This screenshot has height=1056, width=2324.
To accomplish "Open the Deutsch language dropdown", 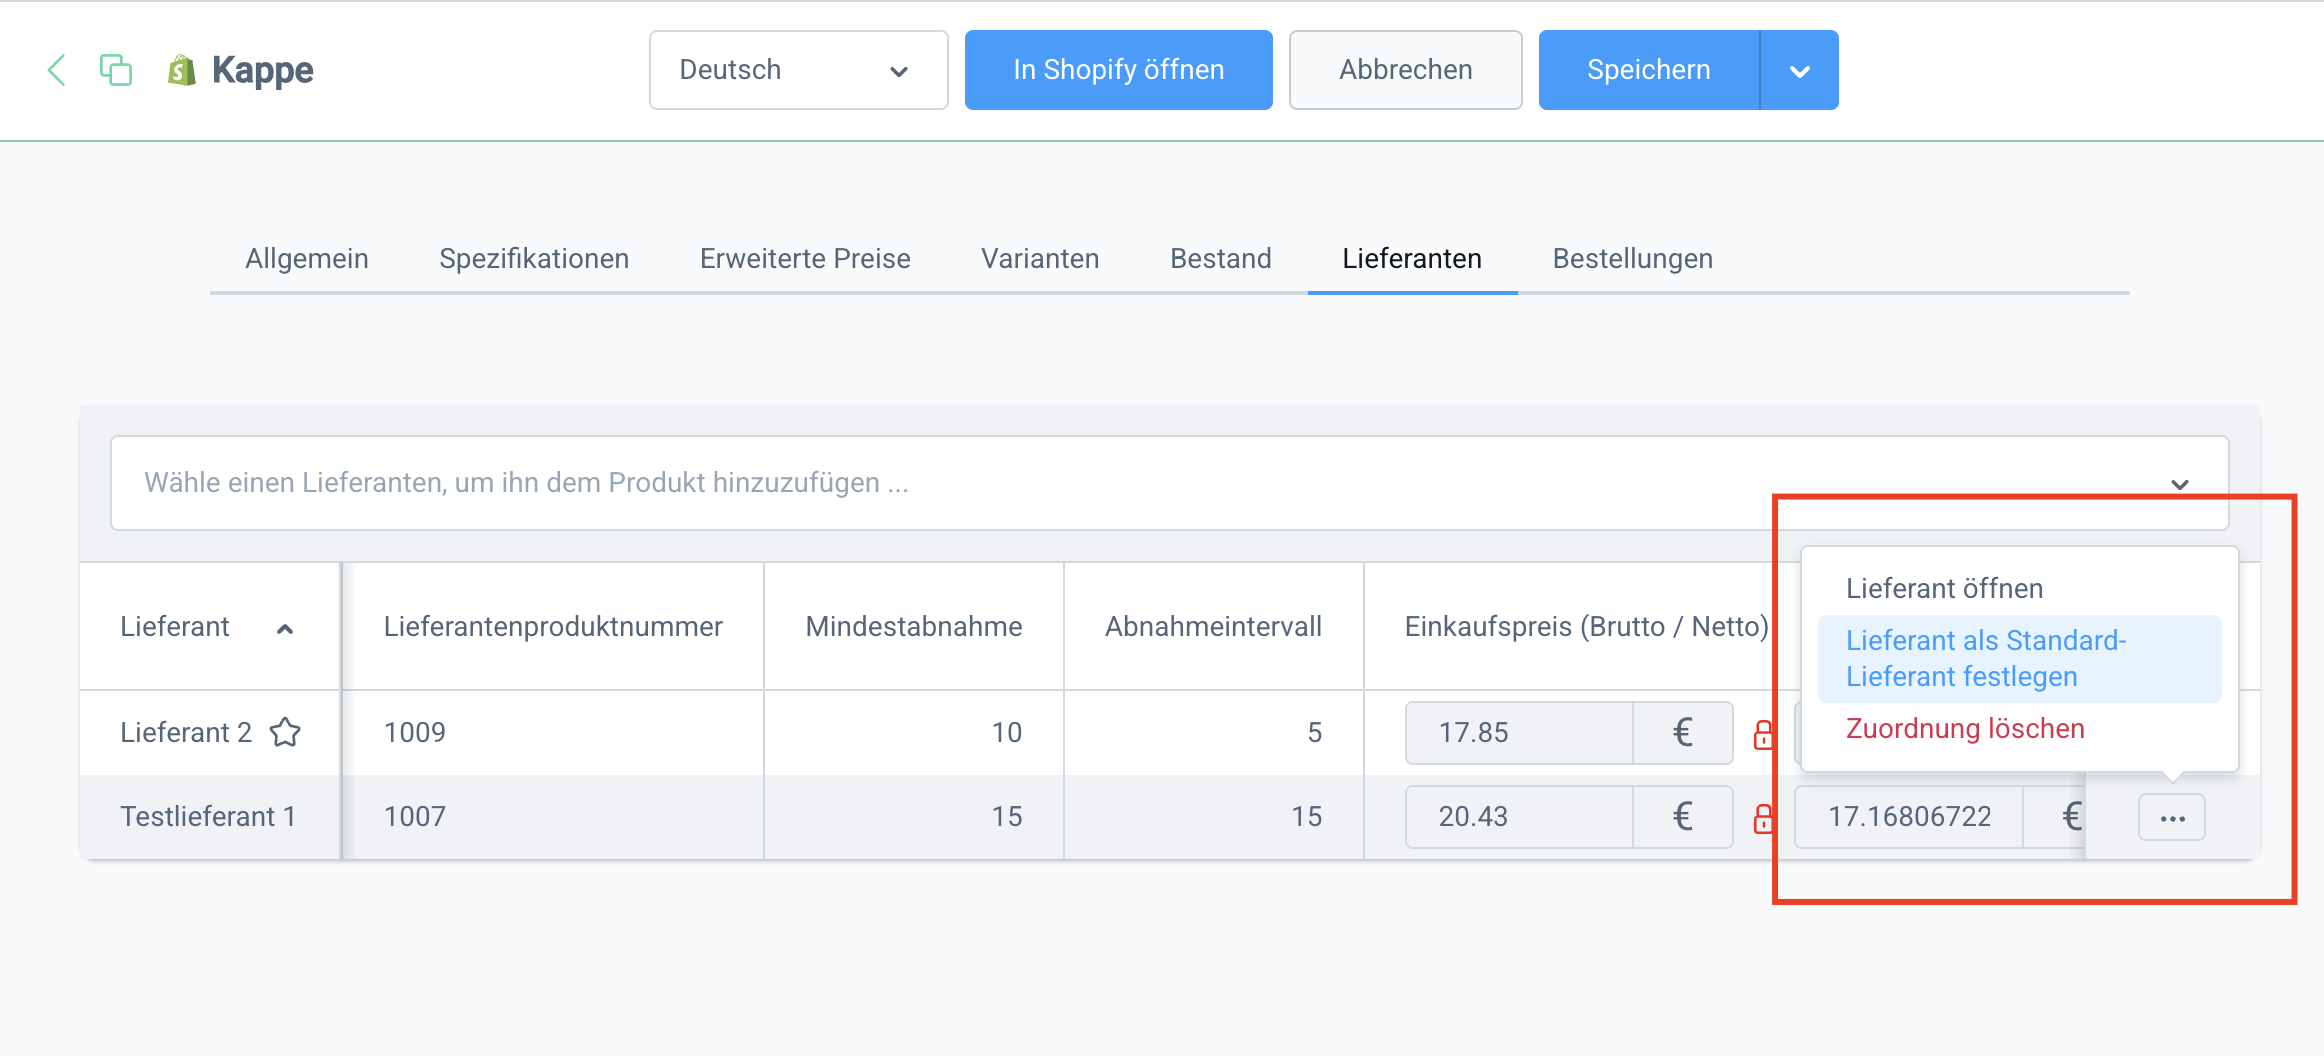I will (x=798, y=70).
